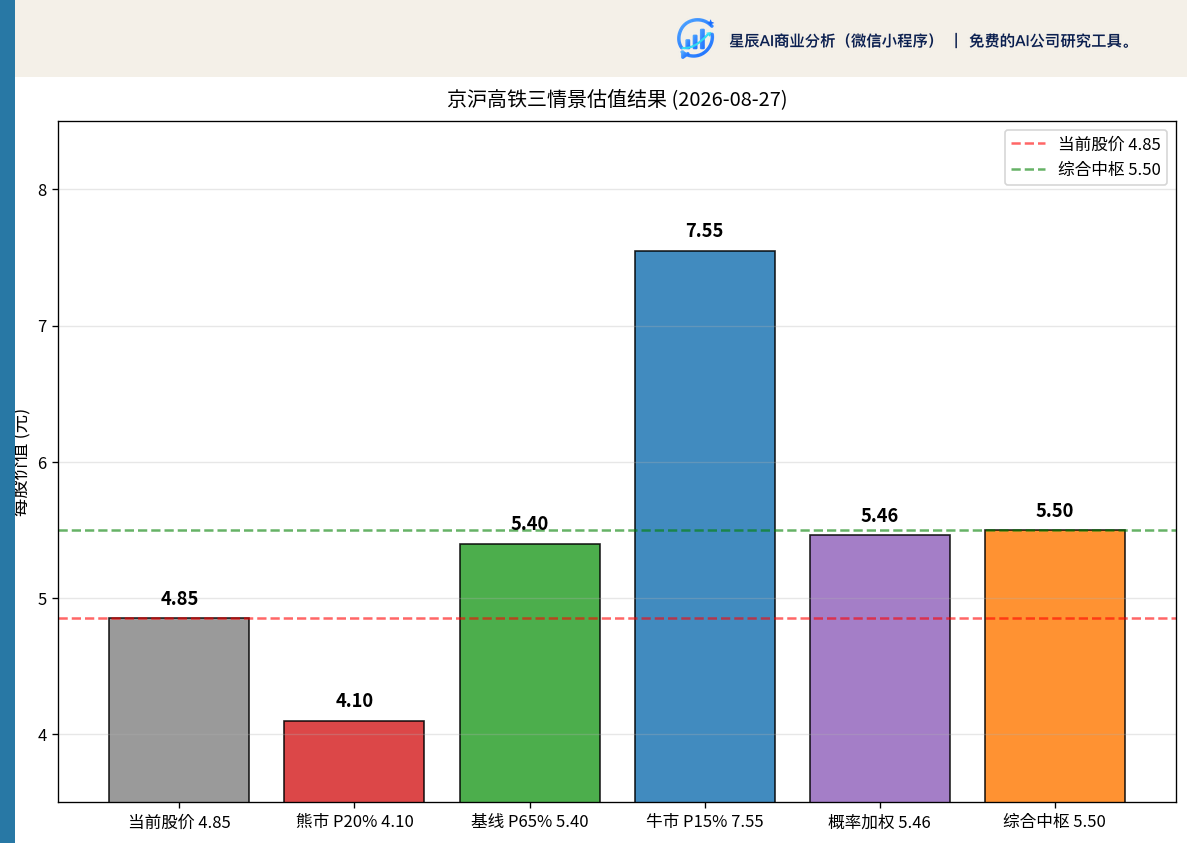Click the y-axis tick label 7

43,327
